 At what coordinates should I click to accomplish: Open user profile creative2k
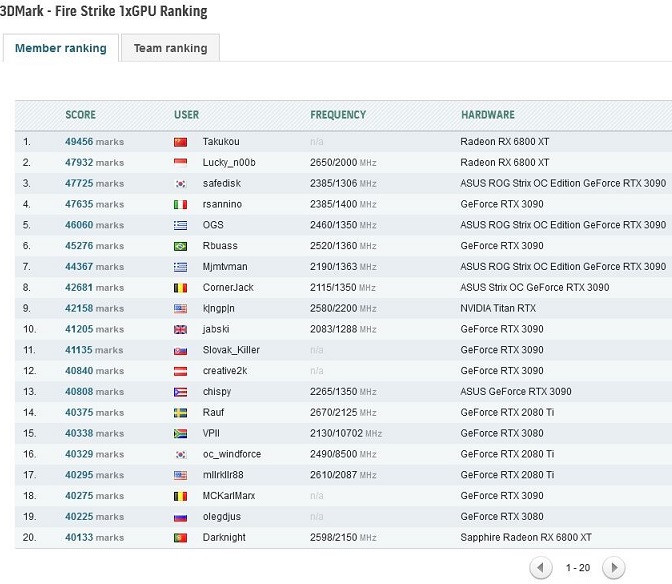pos(225,371)
